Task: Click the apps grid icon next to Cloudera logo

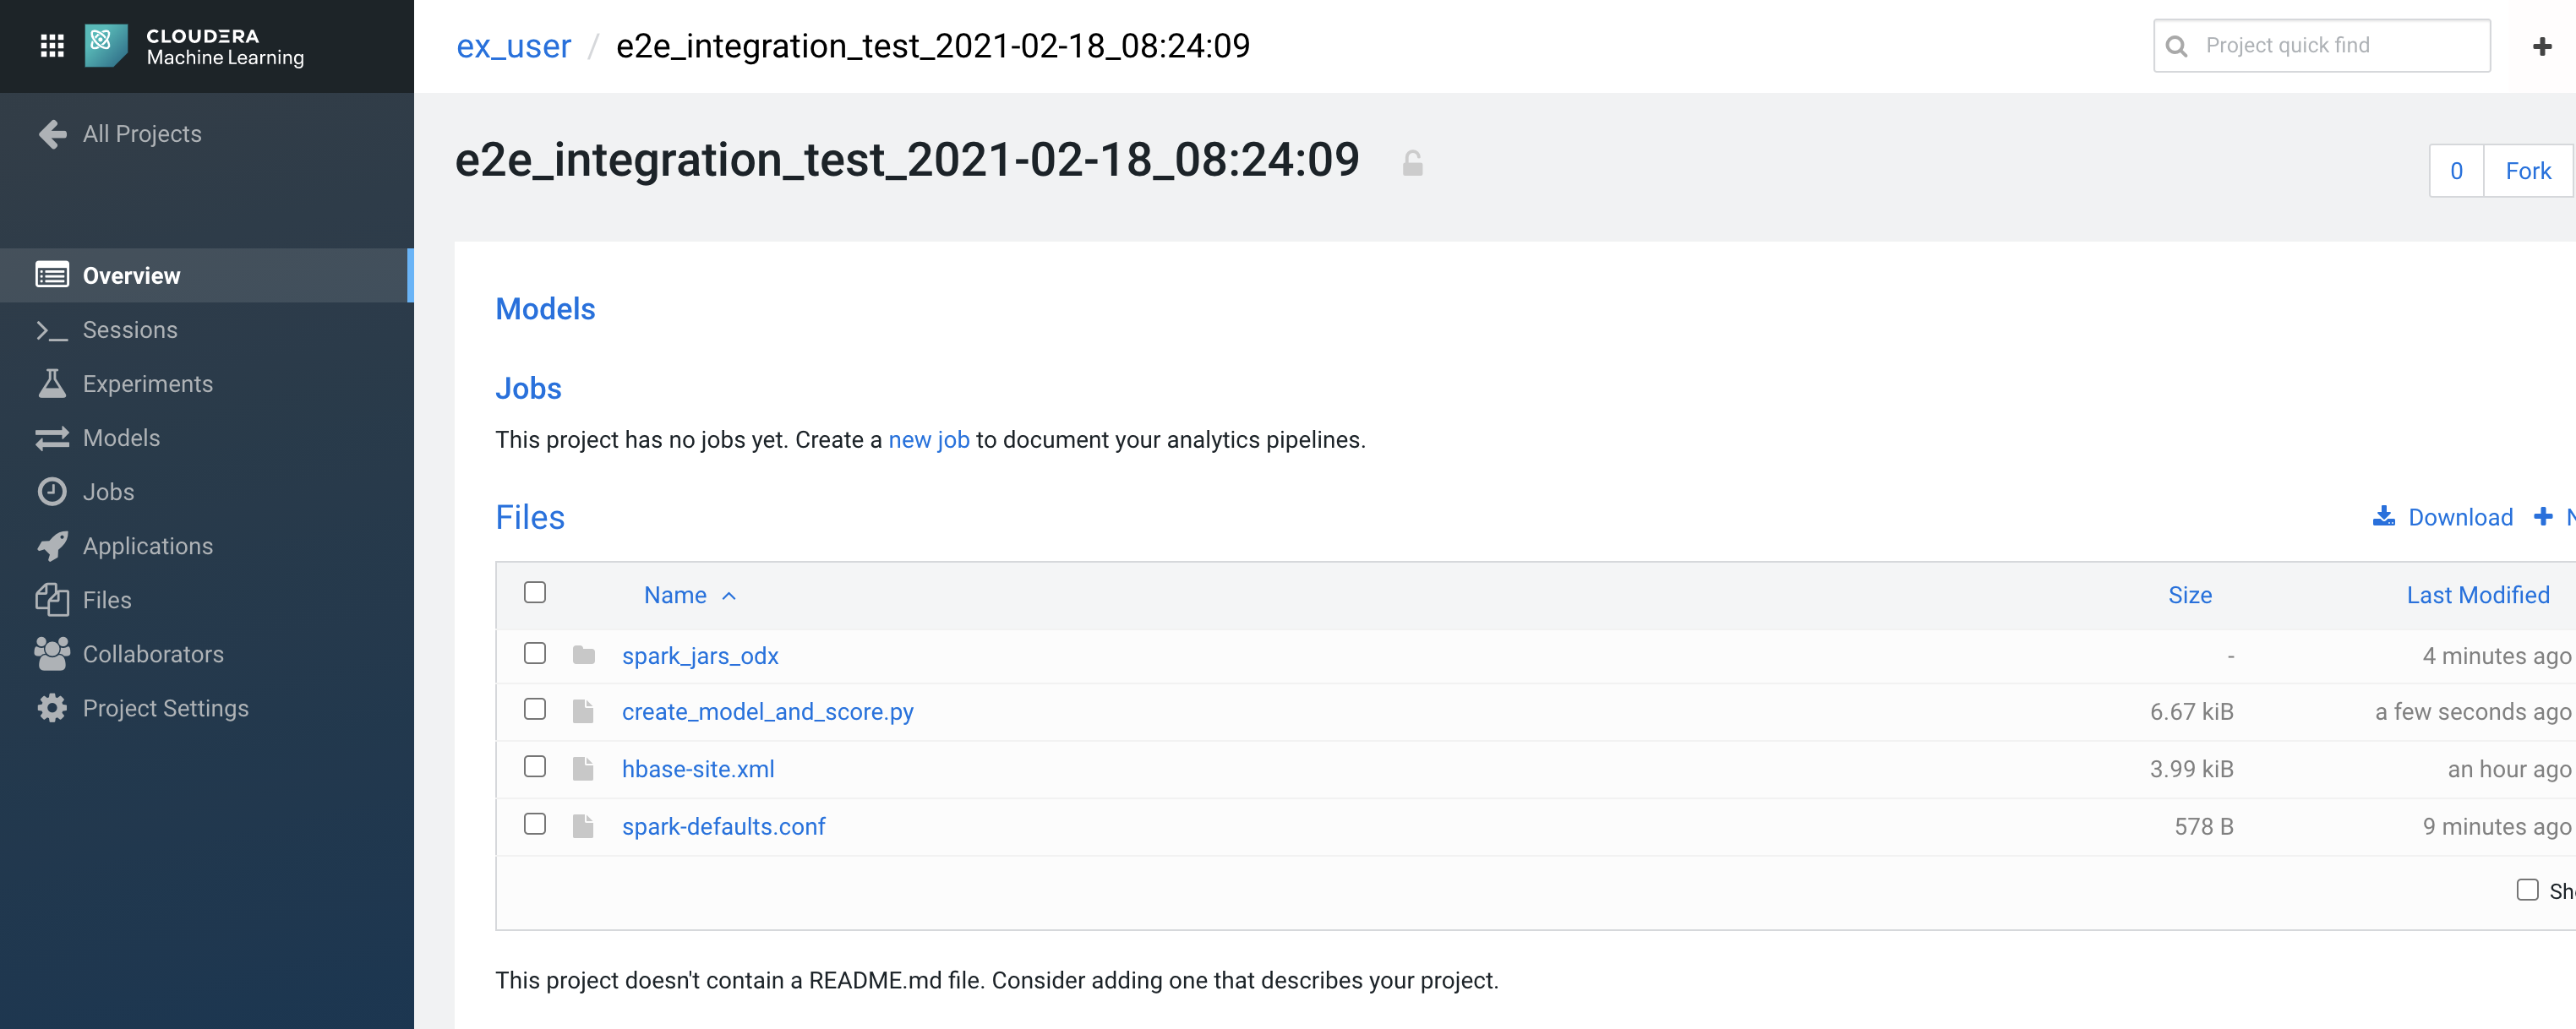Action: pyautogui.click(x=52, y=44)
